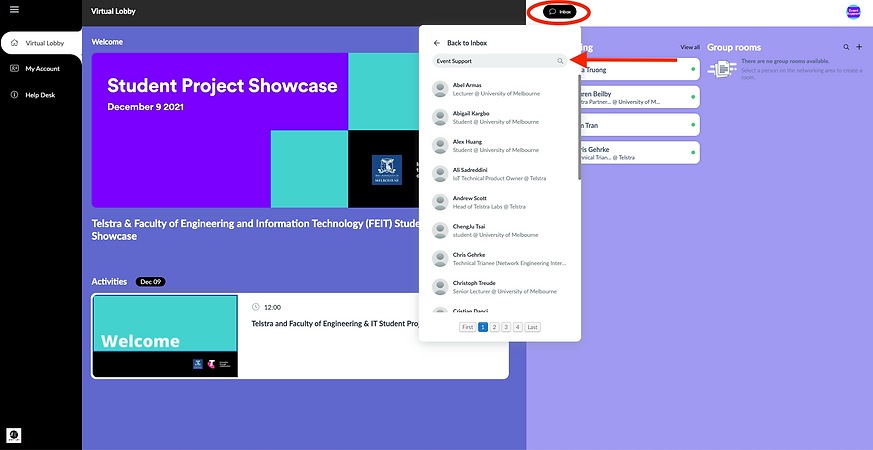873x450 pixels.
Task: Search group rooms with magnifier icon
Action: click(x=846, y=47)
